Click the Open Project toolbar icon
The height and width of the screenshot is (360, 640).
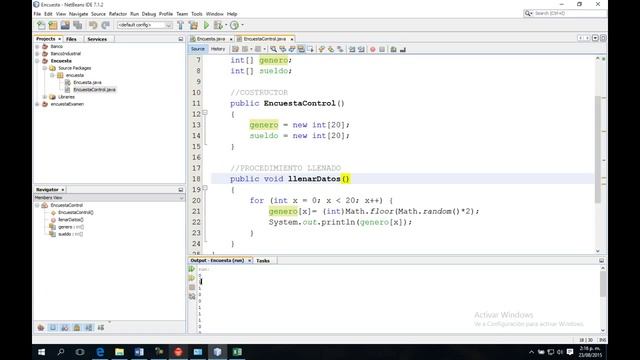65,25
